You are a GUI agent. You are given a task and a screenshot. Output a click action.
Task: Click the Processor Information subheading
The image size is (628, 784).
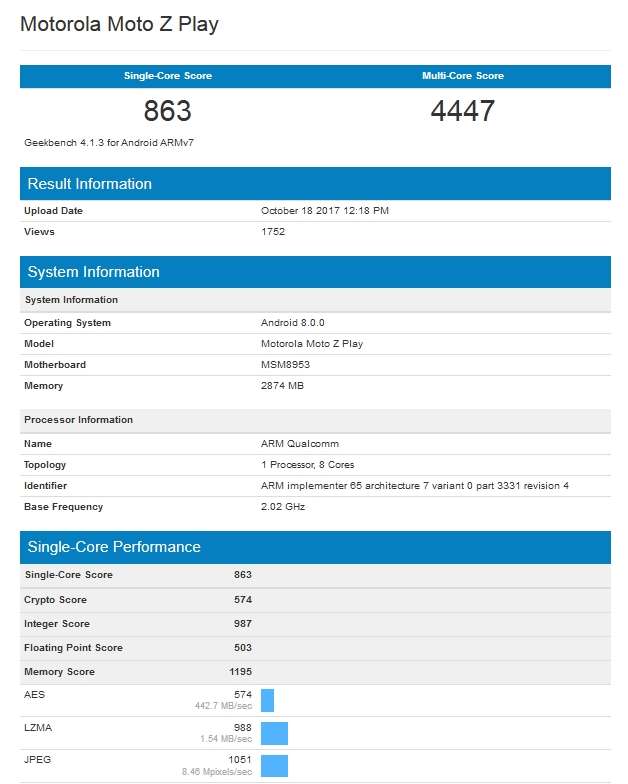(x=78, y=420)
